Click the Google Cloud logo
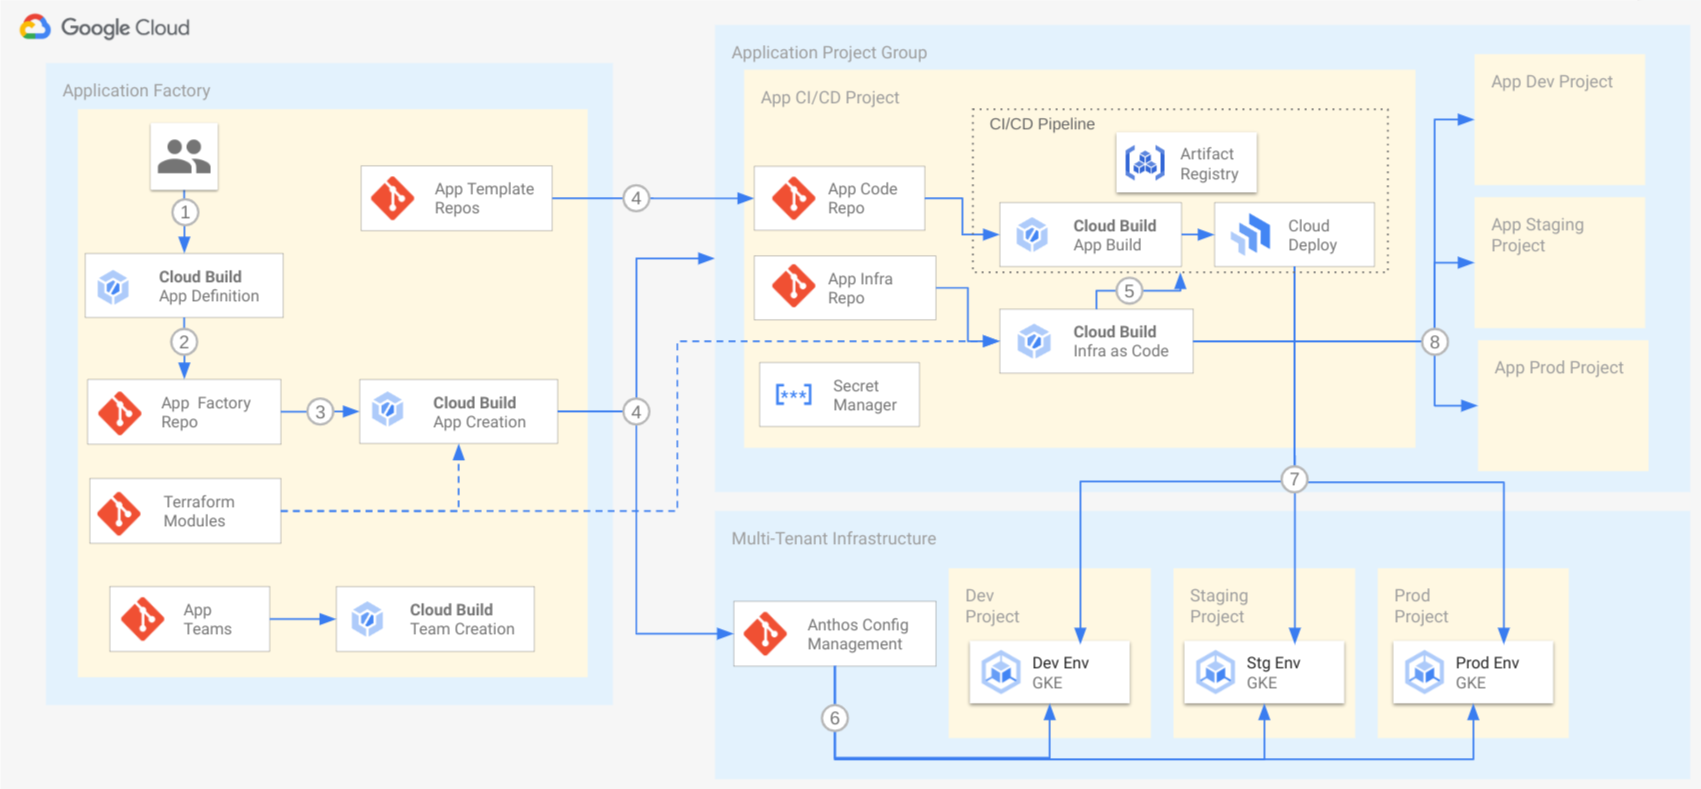Screen dimensions: 1701x789 105,27
